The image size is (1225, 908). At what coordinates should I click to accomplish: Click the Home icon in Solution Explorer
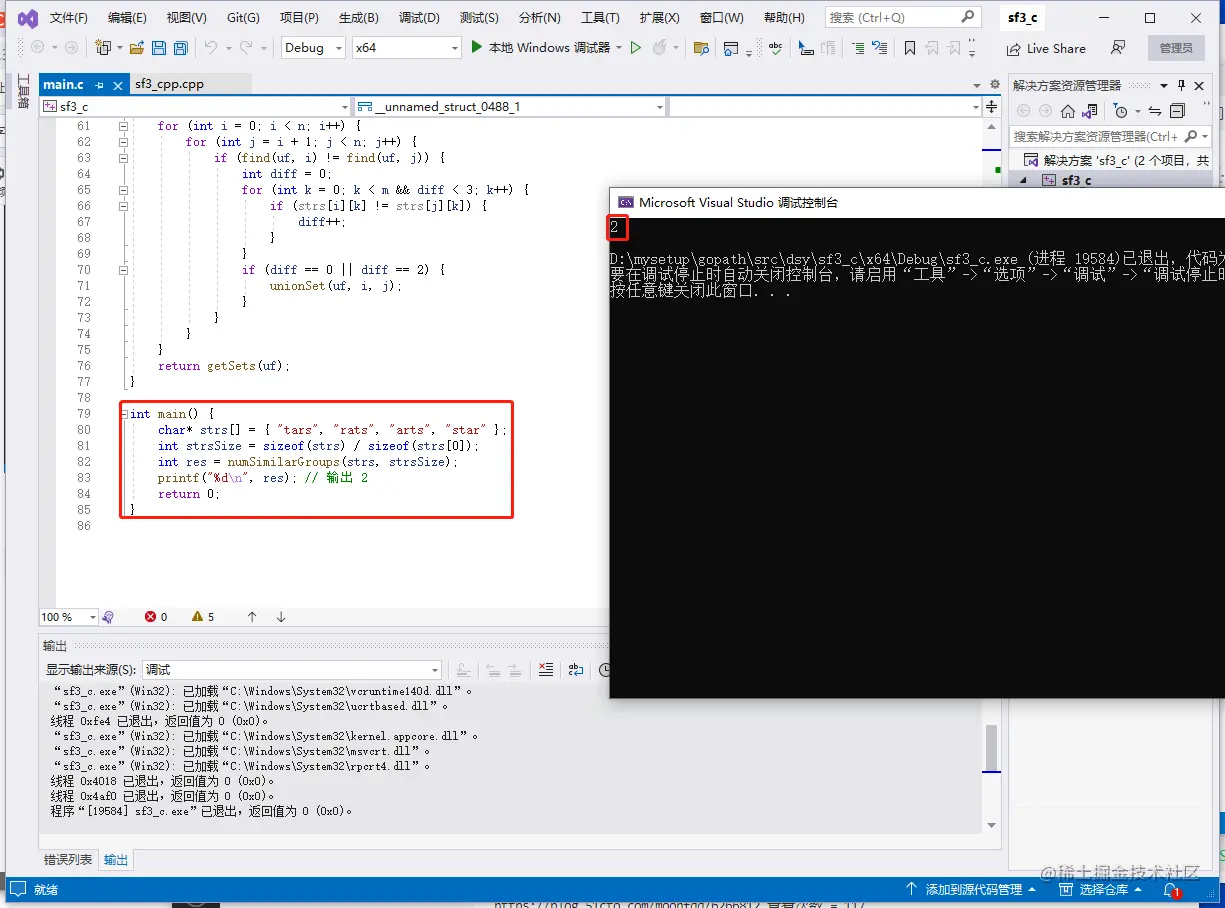pos(1068,111)
